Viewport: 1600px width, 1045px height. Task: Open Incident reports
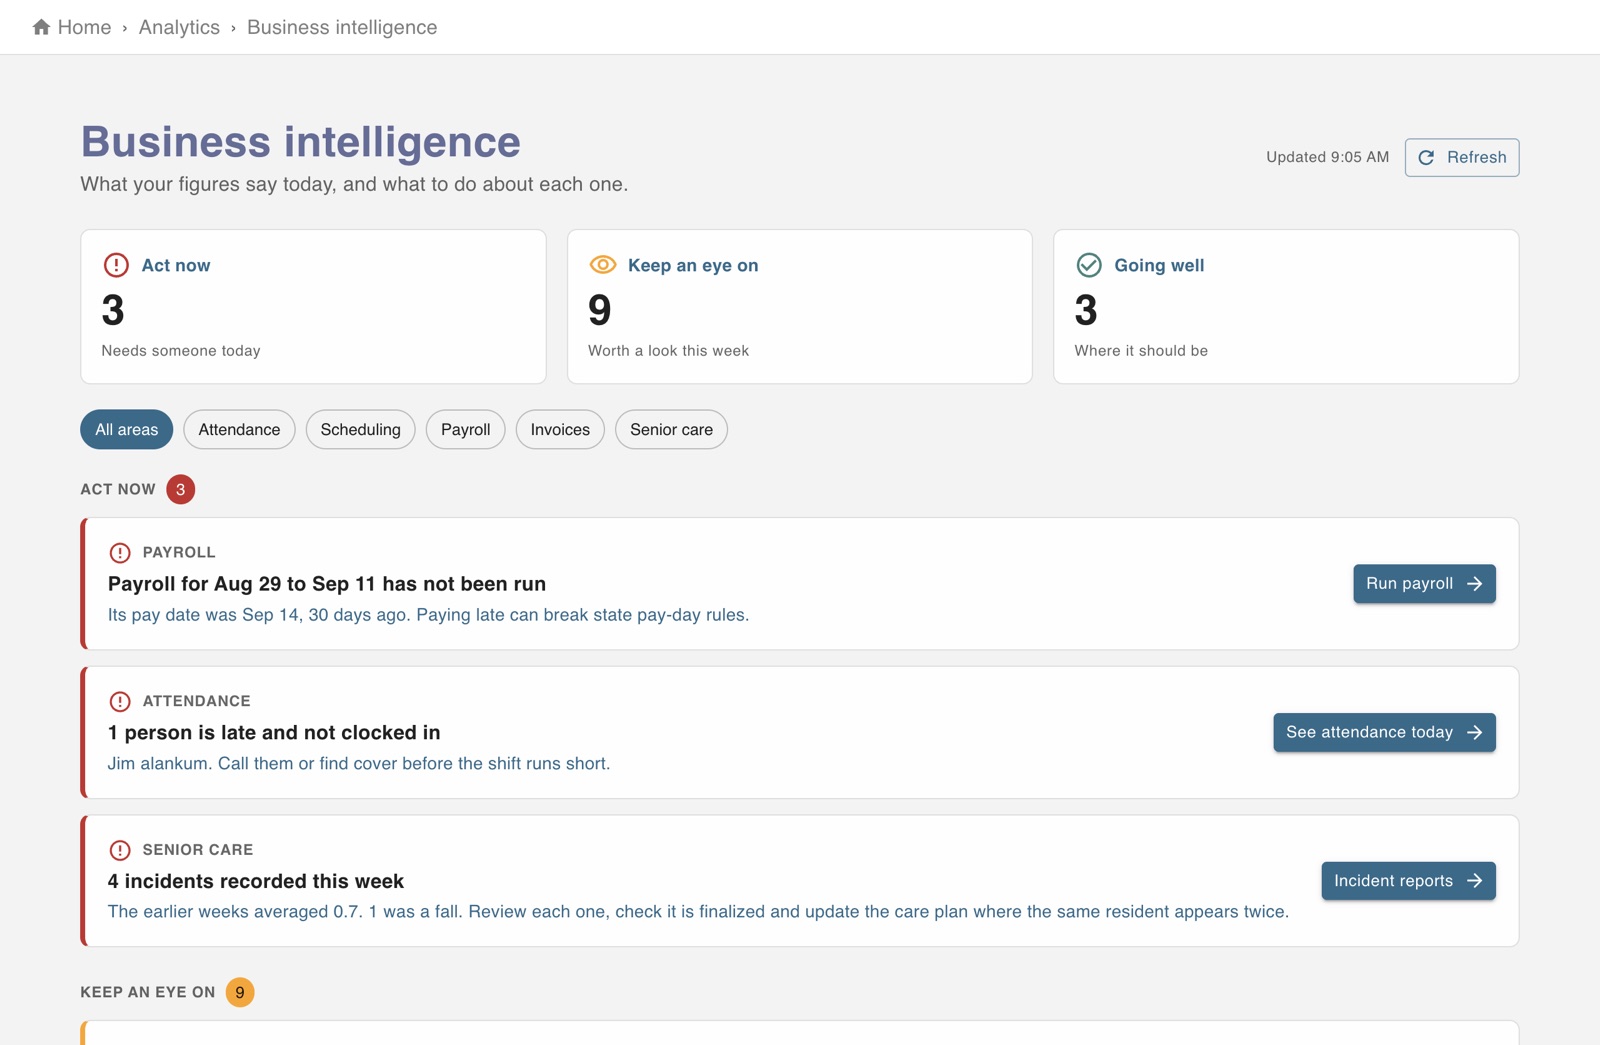coord(1408,881)
